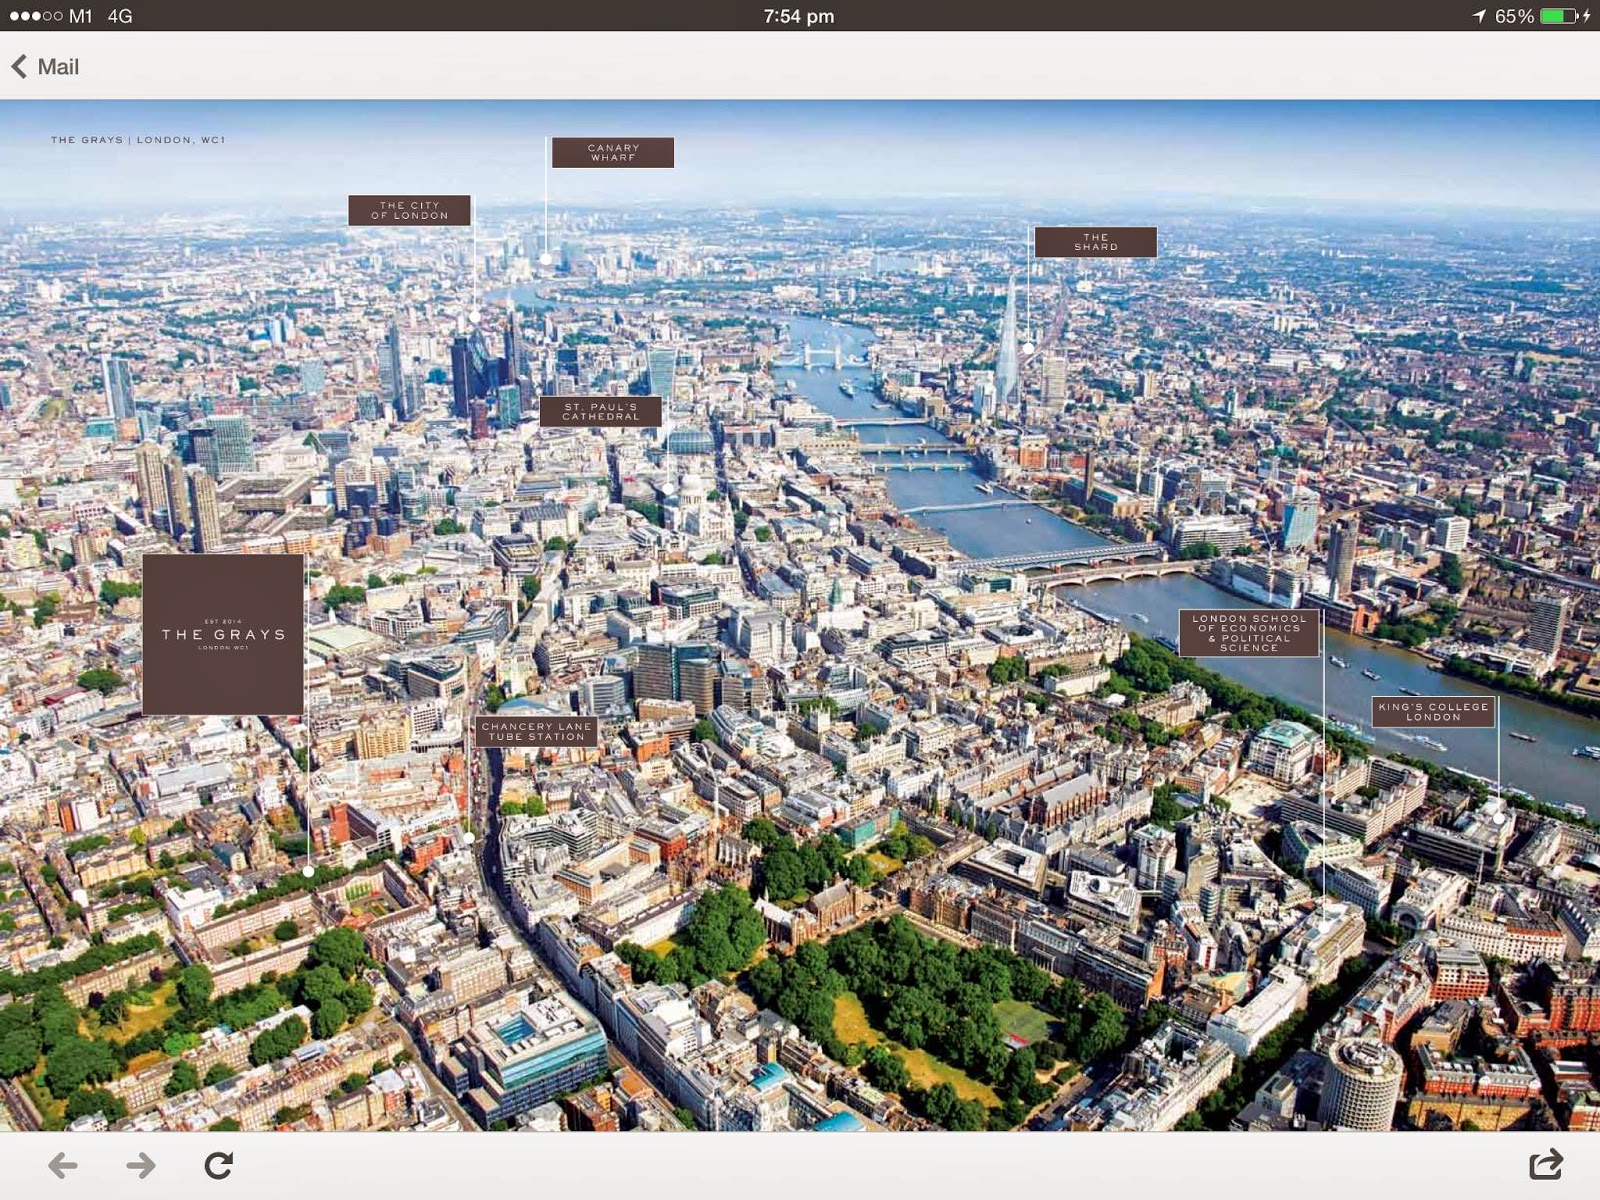
Task: Tap the 7:54 pm clock display
Action: coord(800,15)
